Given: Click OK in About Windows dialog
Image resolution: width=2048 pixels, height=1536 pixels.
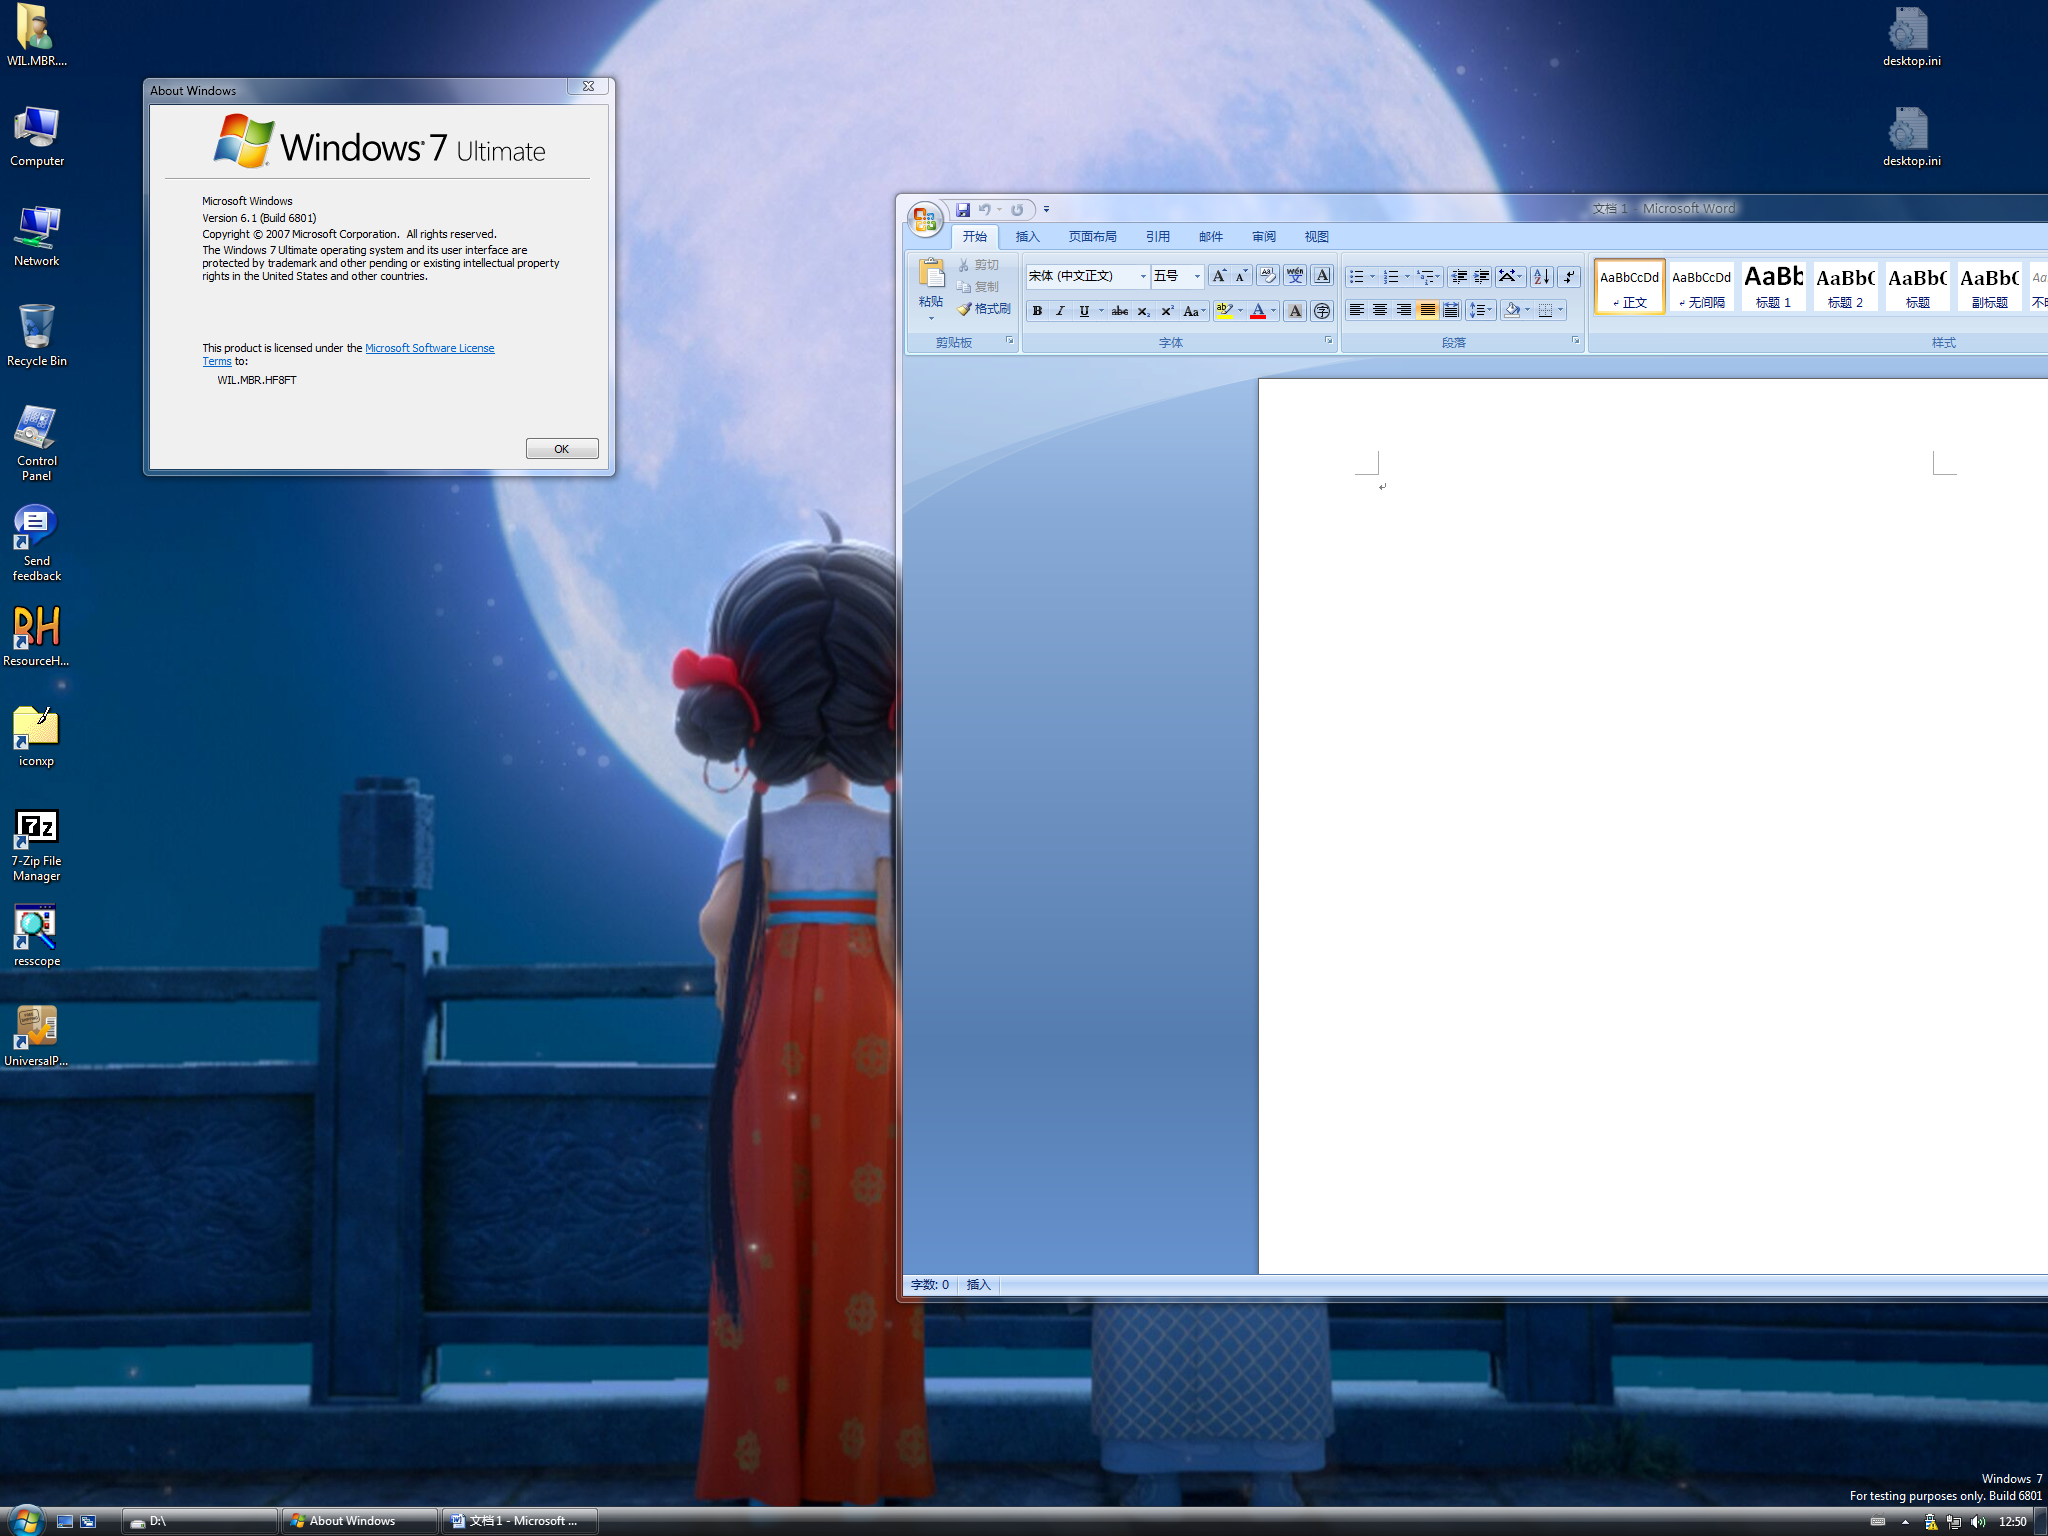Looking at the screenshot, I should coord(562,449).
